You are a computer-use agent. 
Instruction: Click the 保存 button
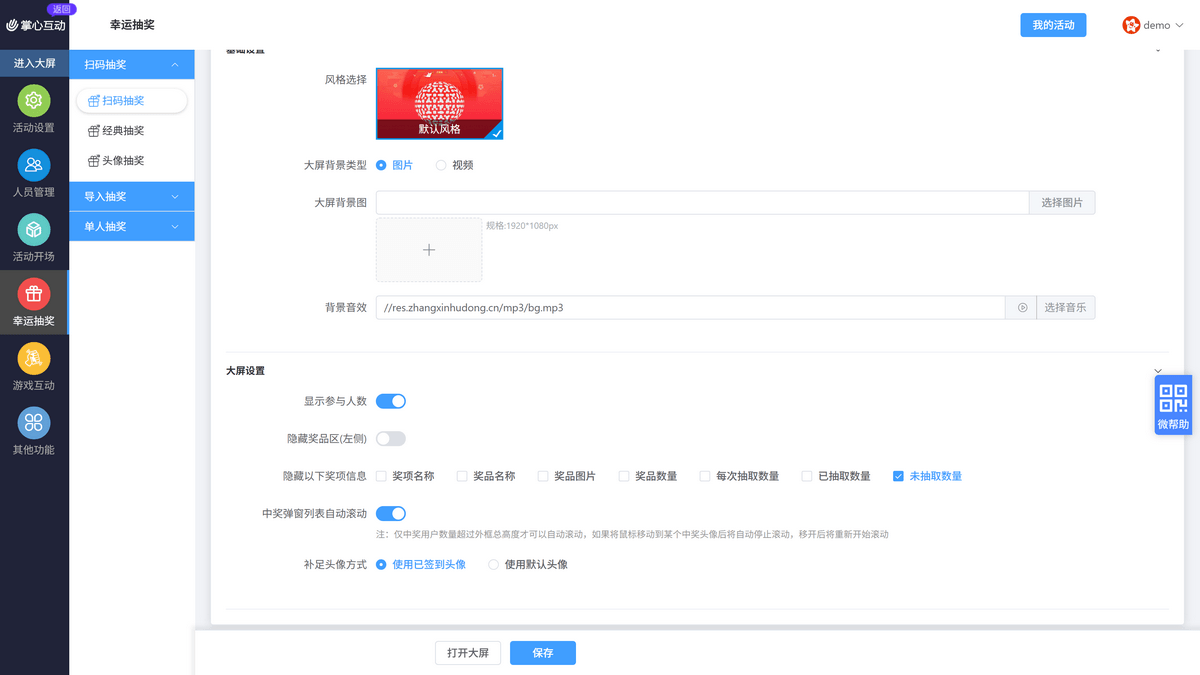(543, 653)
